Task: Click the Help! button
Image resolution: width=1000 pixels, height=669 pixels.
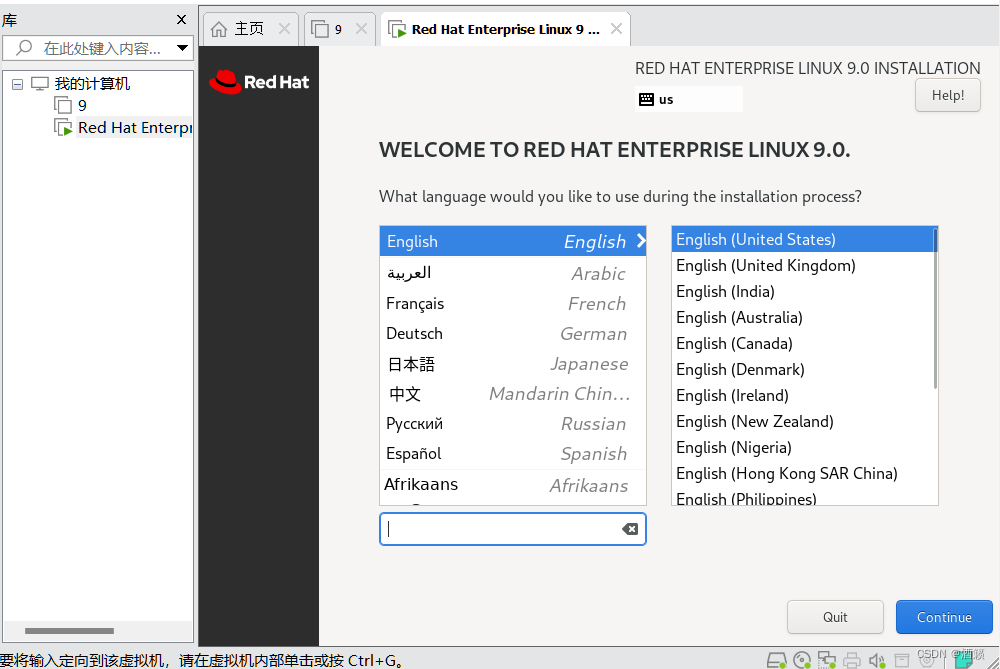Action: pos(948,95)
